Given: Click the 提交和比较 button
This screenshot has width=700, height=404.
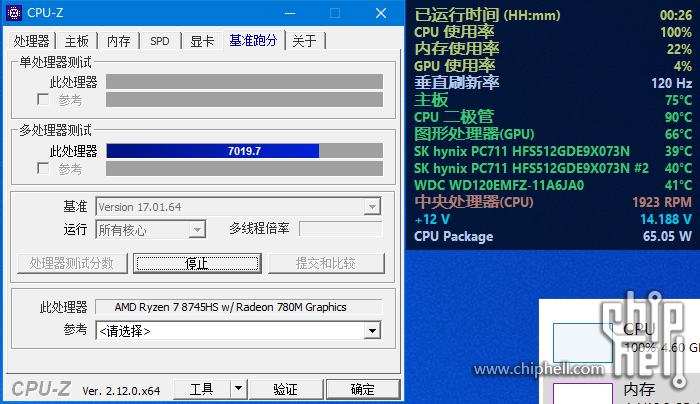Looking at the screenshot, I should [x=326, y=263].
